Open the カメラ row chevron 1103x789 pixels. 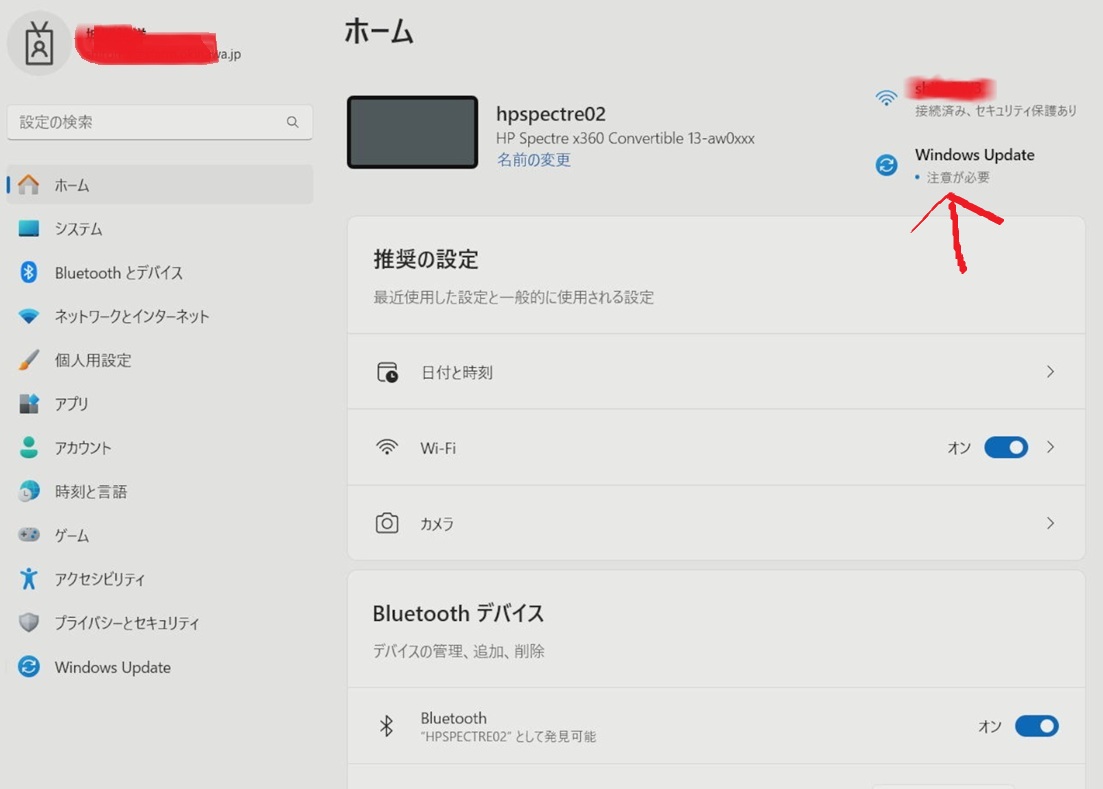1050,523
